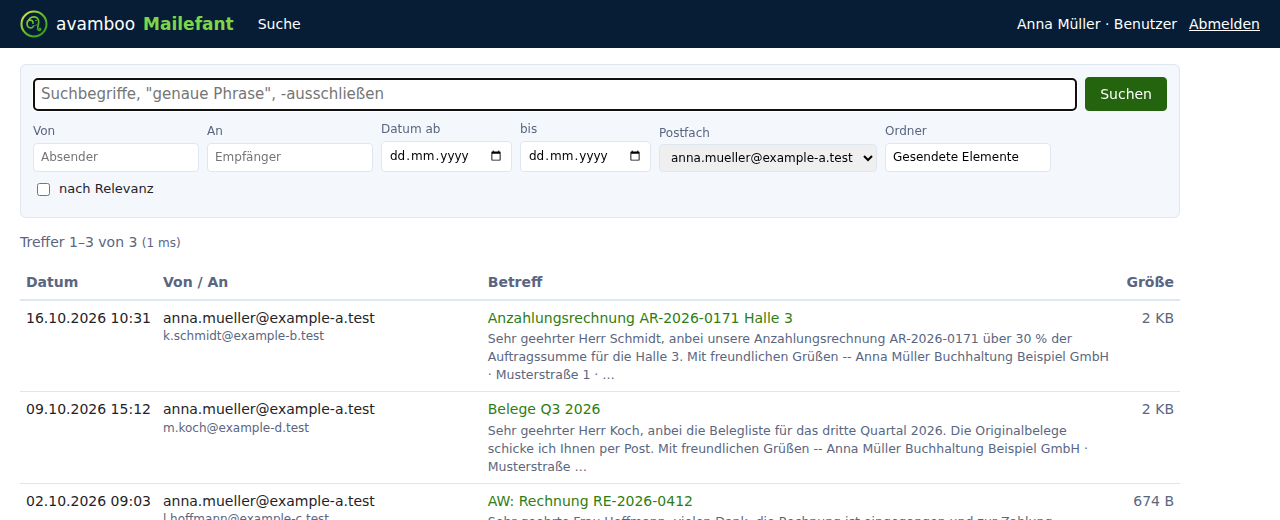1280x520 pixels.
Task: Enable the nach Relevanz checkbox
Action: (x=43, y=189)
